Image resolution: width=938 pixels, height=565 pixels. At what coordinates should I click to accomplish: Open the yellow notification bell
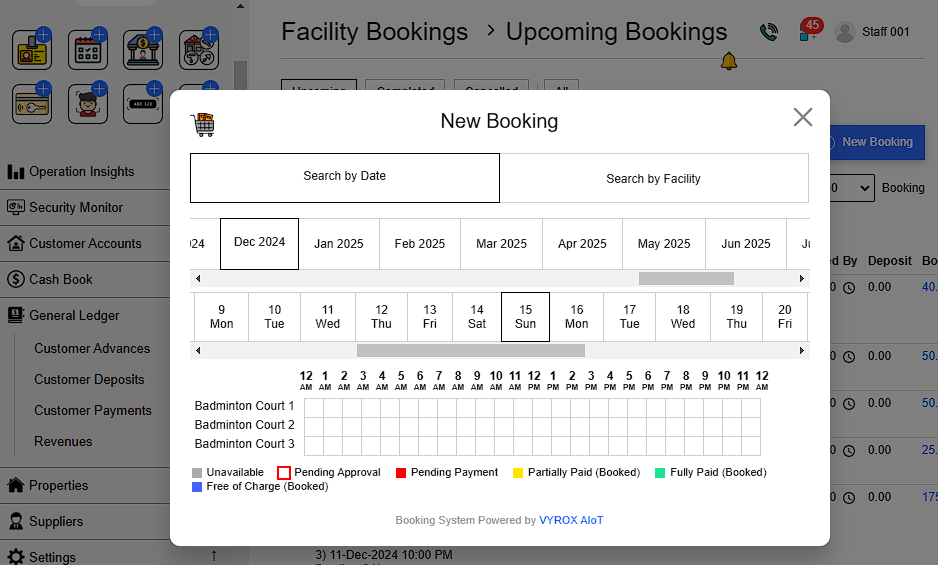click(x=729, y=62)
